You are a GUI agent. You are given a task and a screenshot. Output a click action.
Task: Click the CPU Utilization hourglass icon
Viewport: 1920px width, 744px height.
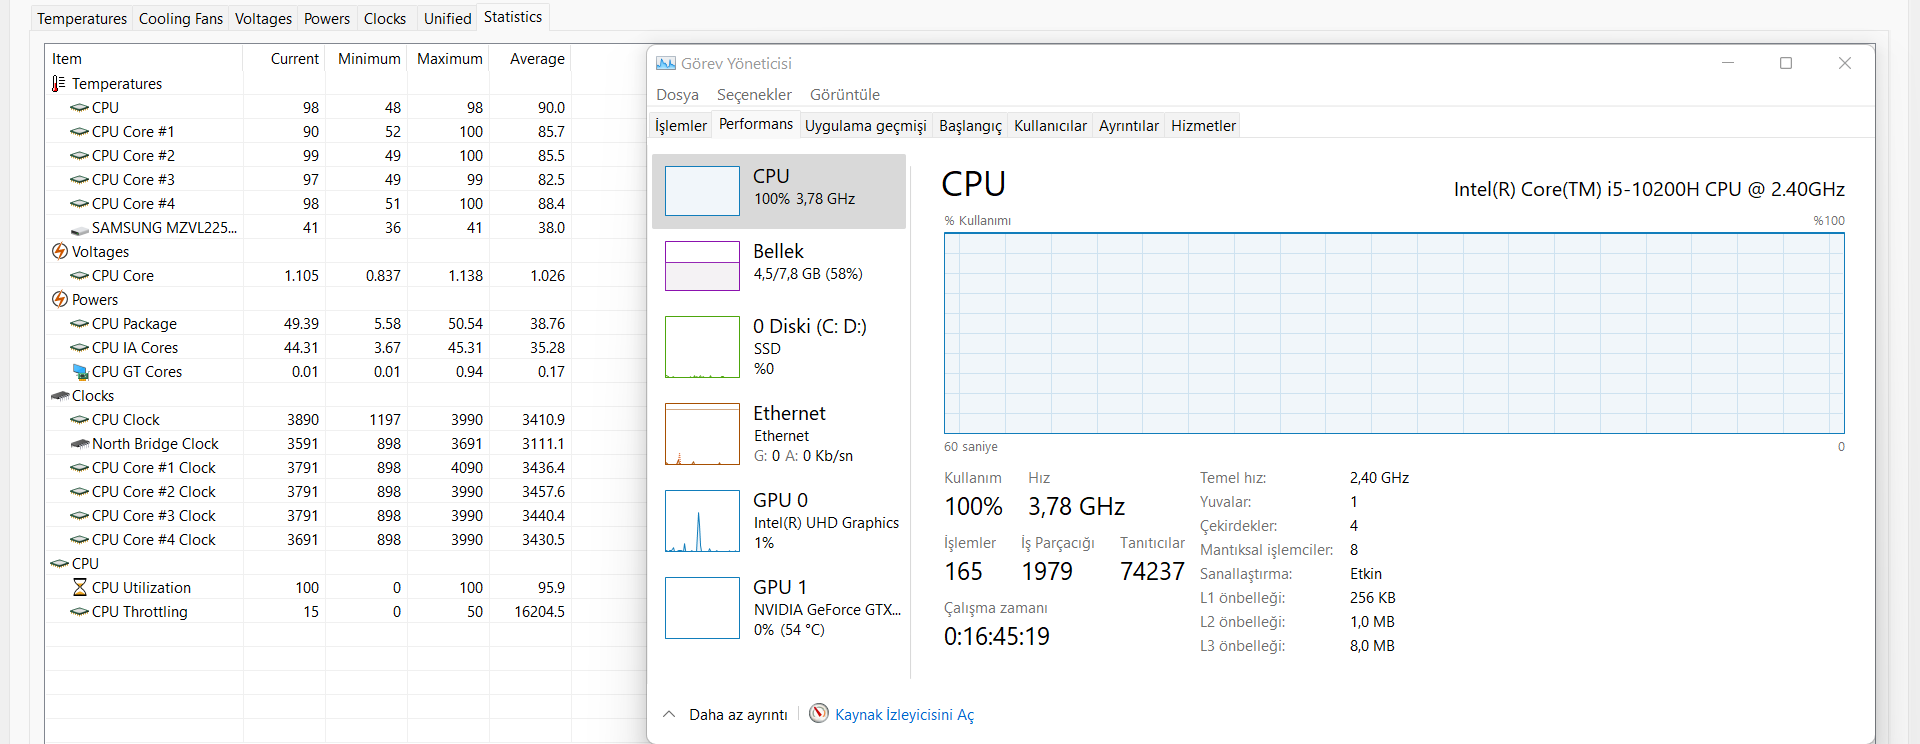pos(80,588)
